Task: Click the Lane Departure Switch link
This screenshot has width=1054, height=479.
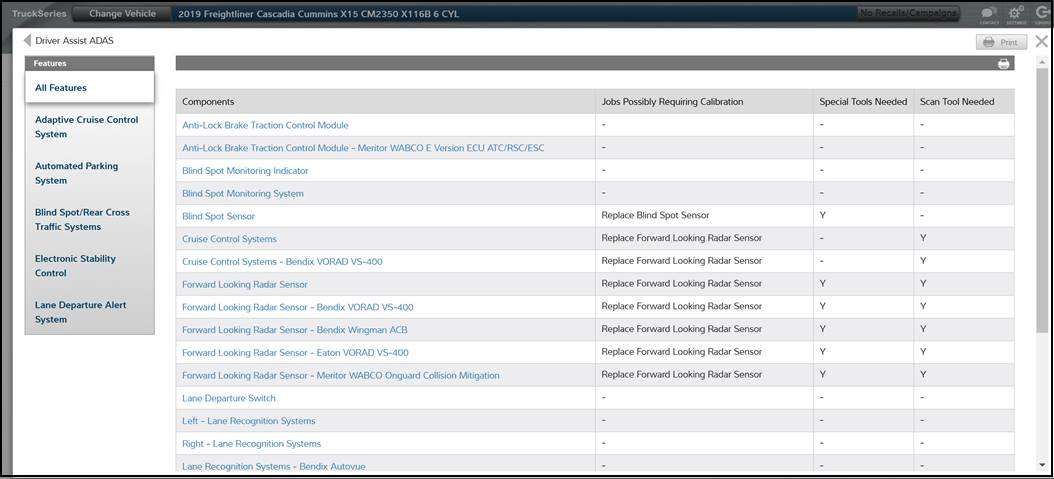Action: pos(228,398)
